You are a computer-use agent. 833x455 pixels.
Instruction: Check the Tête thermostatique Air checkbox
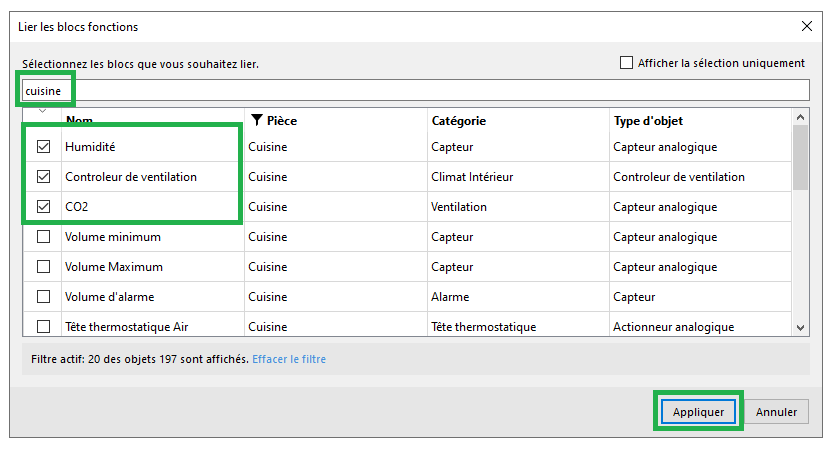[x=43, y=327]
